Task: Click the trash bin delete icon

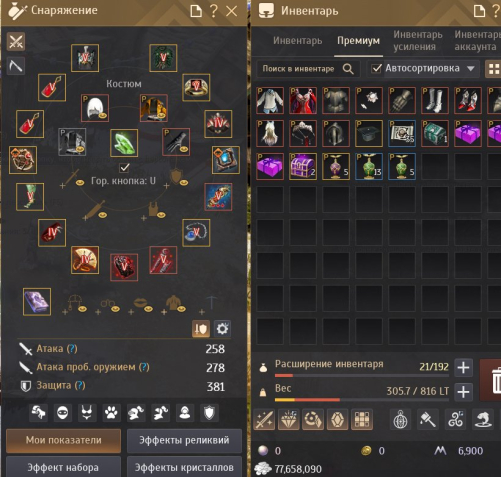Action: [497, 380]
